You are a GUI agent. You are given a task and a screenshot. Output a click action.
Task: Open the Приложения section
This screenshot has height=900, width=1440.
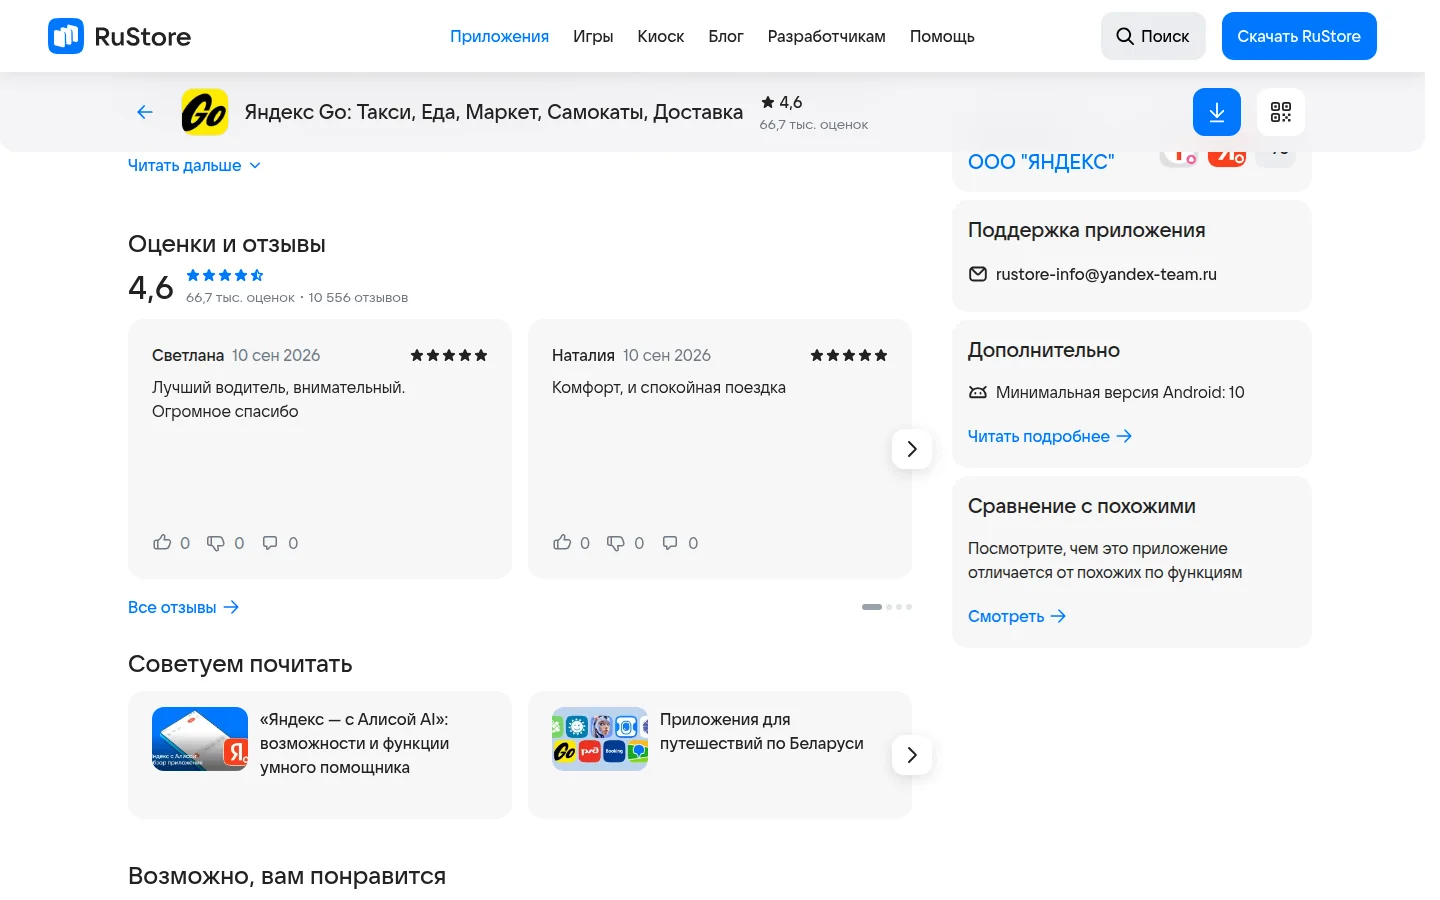(x=499, y=36)
